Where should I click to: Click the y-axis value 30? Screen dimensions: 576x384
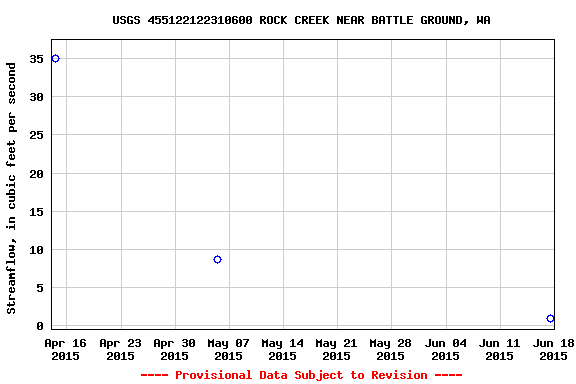click(36, 97)
